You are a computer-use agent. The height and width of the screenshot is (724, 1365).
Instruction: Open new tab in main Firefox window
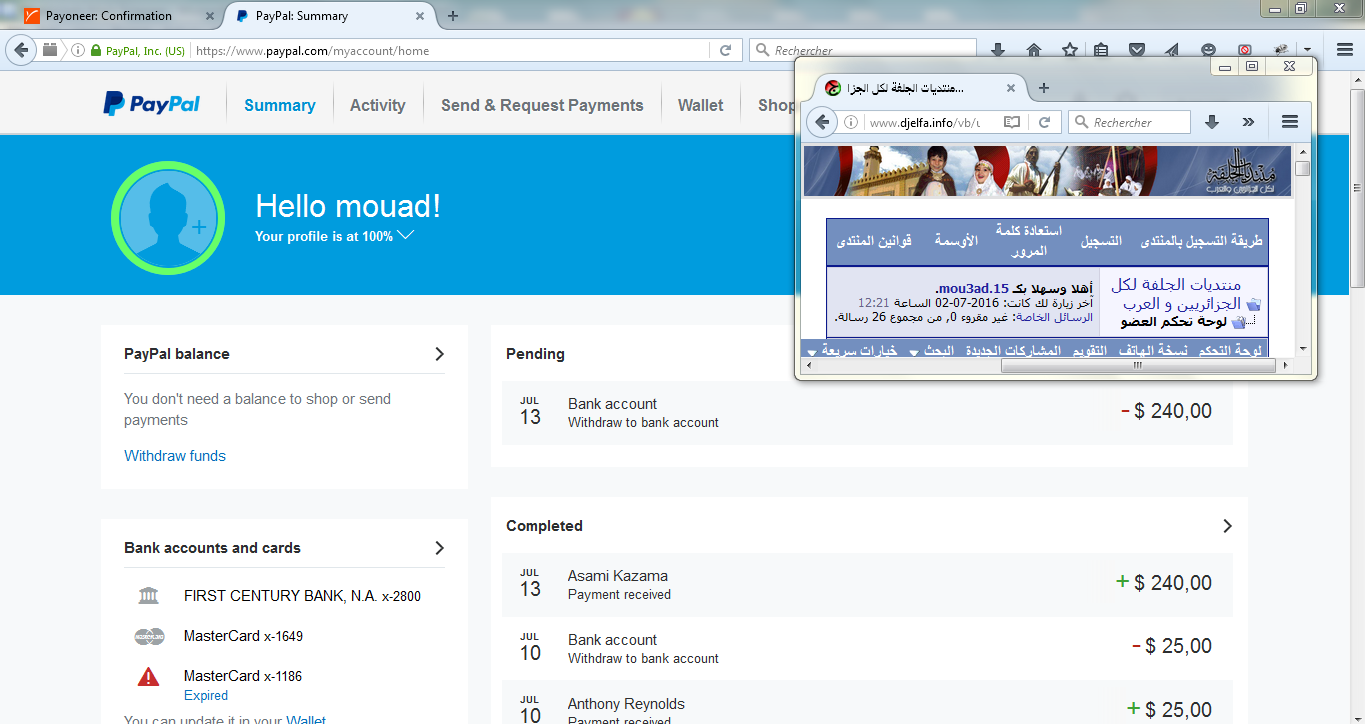453,15
